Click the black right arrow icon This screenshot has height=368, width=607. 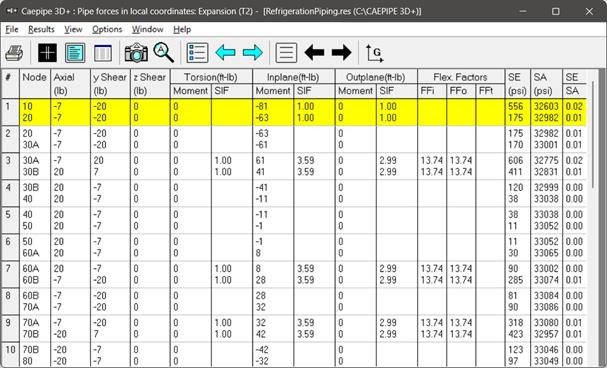coord(341,53)
